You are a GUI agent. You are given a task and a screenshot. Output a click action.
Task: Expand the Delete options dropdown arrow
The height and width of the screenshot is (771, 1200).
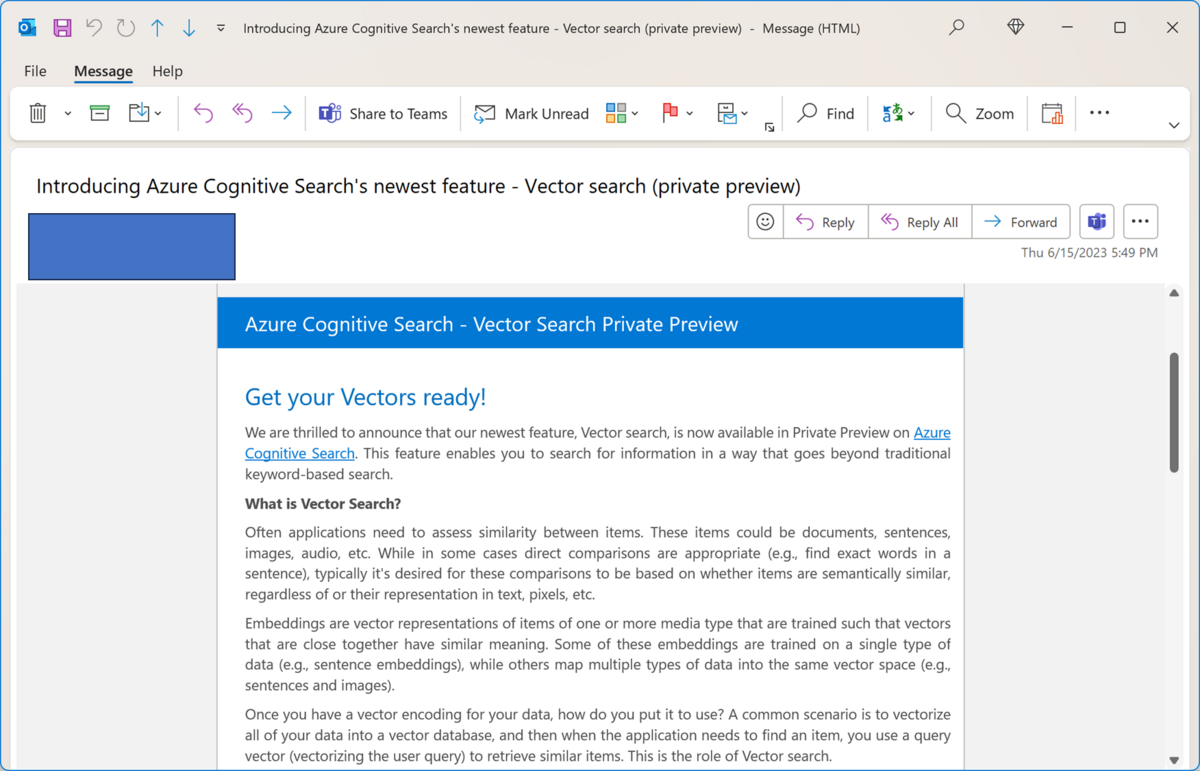(68, 114)
